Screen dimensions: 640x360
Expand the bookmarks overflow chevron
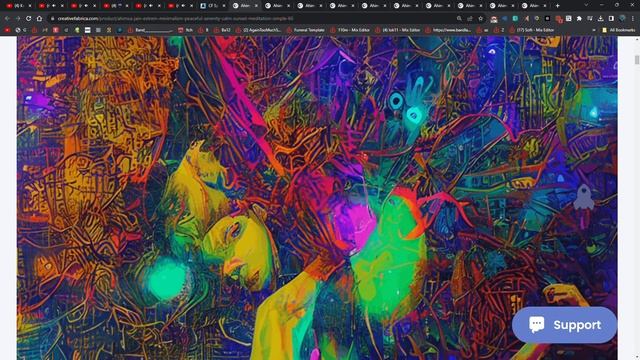point(593,30)
